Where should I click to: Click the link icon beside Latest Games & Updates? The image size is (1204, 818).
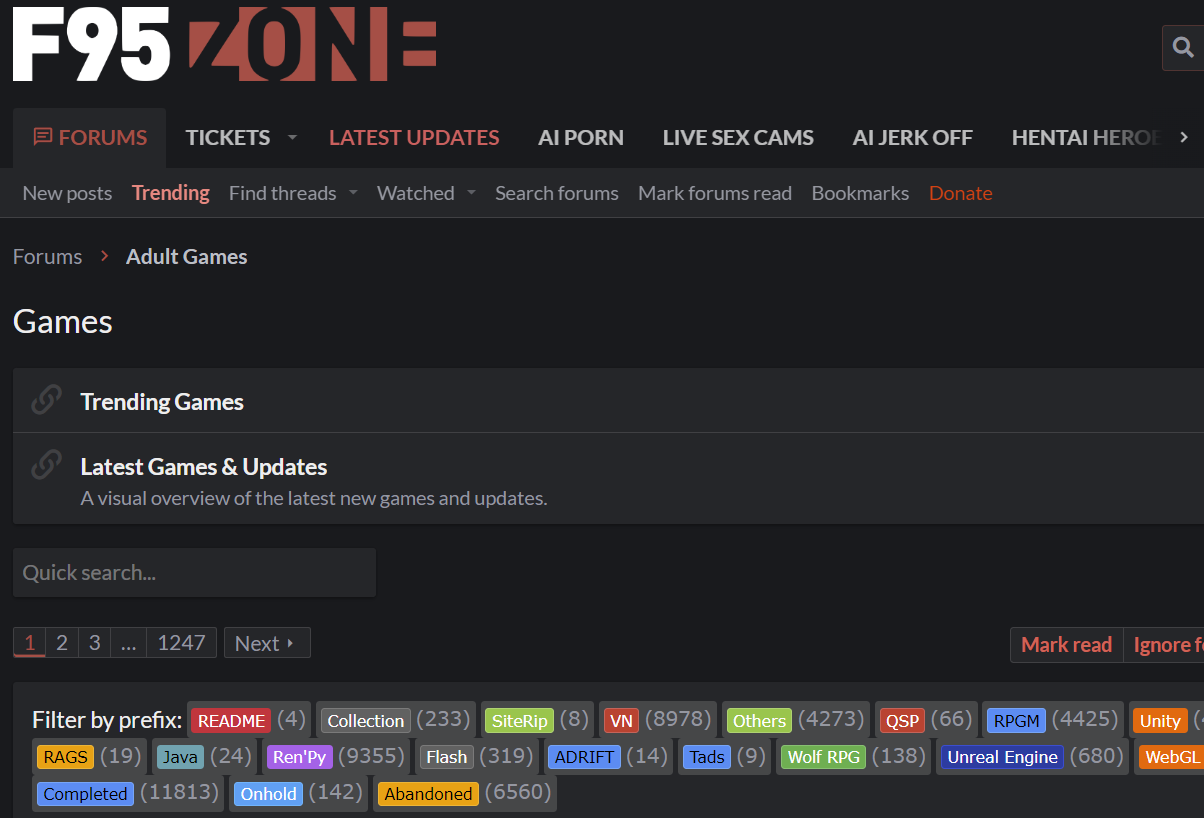point(45,466)
